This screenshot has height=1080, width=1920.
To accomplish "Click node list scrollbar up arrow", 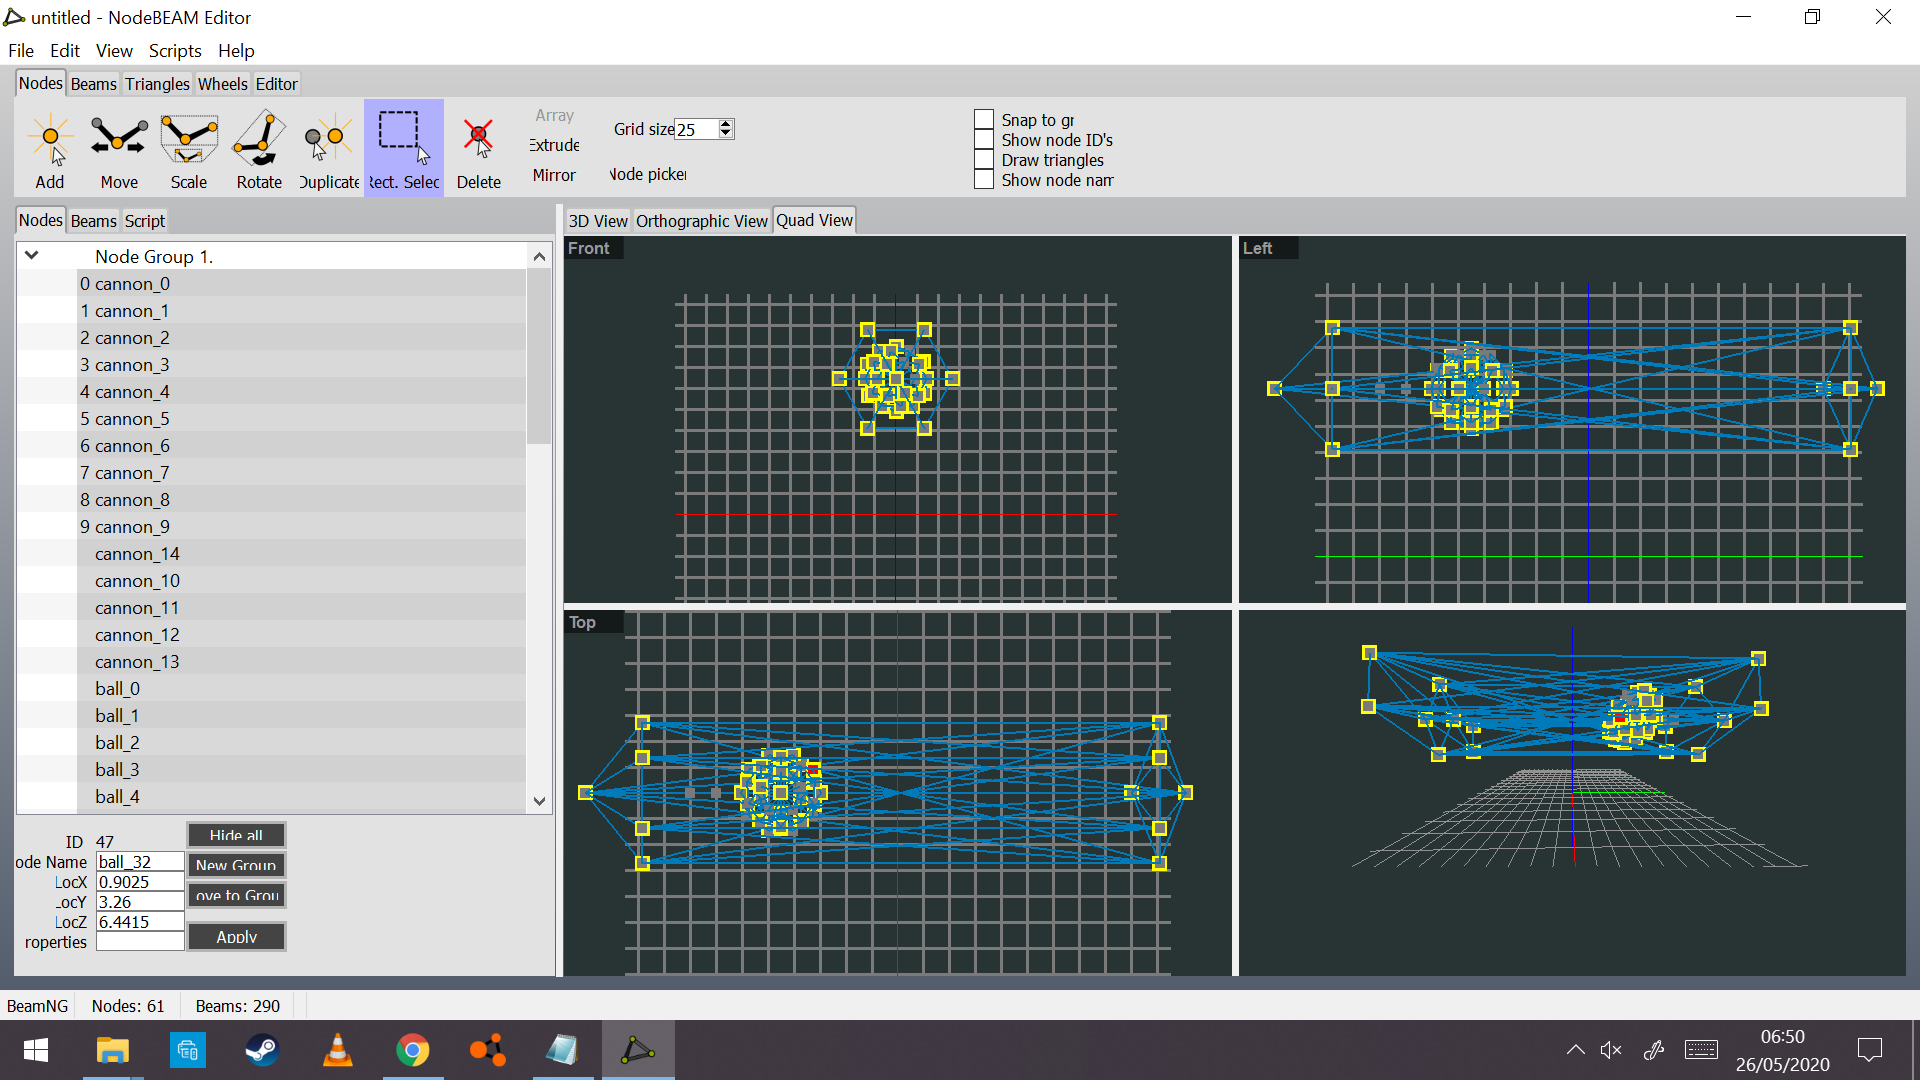I will [540, 256].
